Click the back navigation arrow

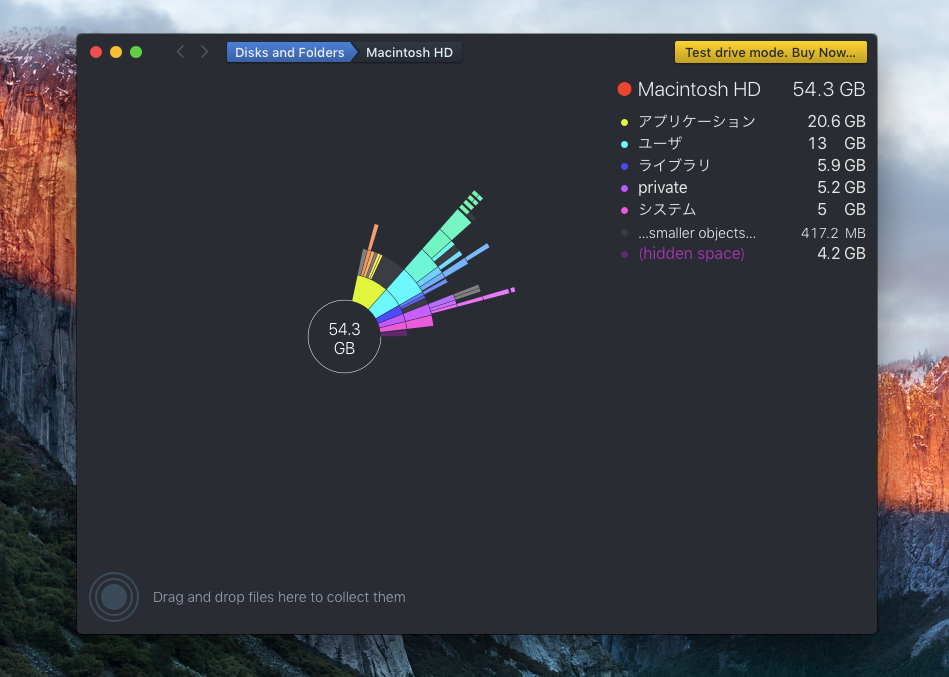180,52
